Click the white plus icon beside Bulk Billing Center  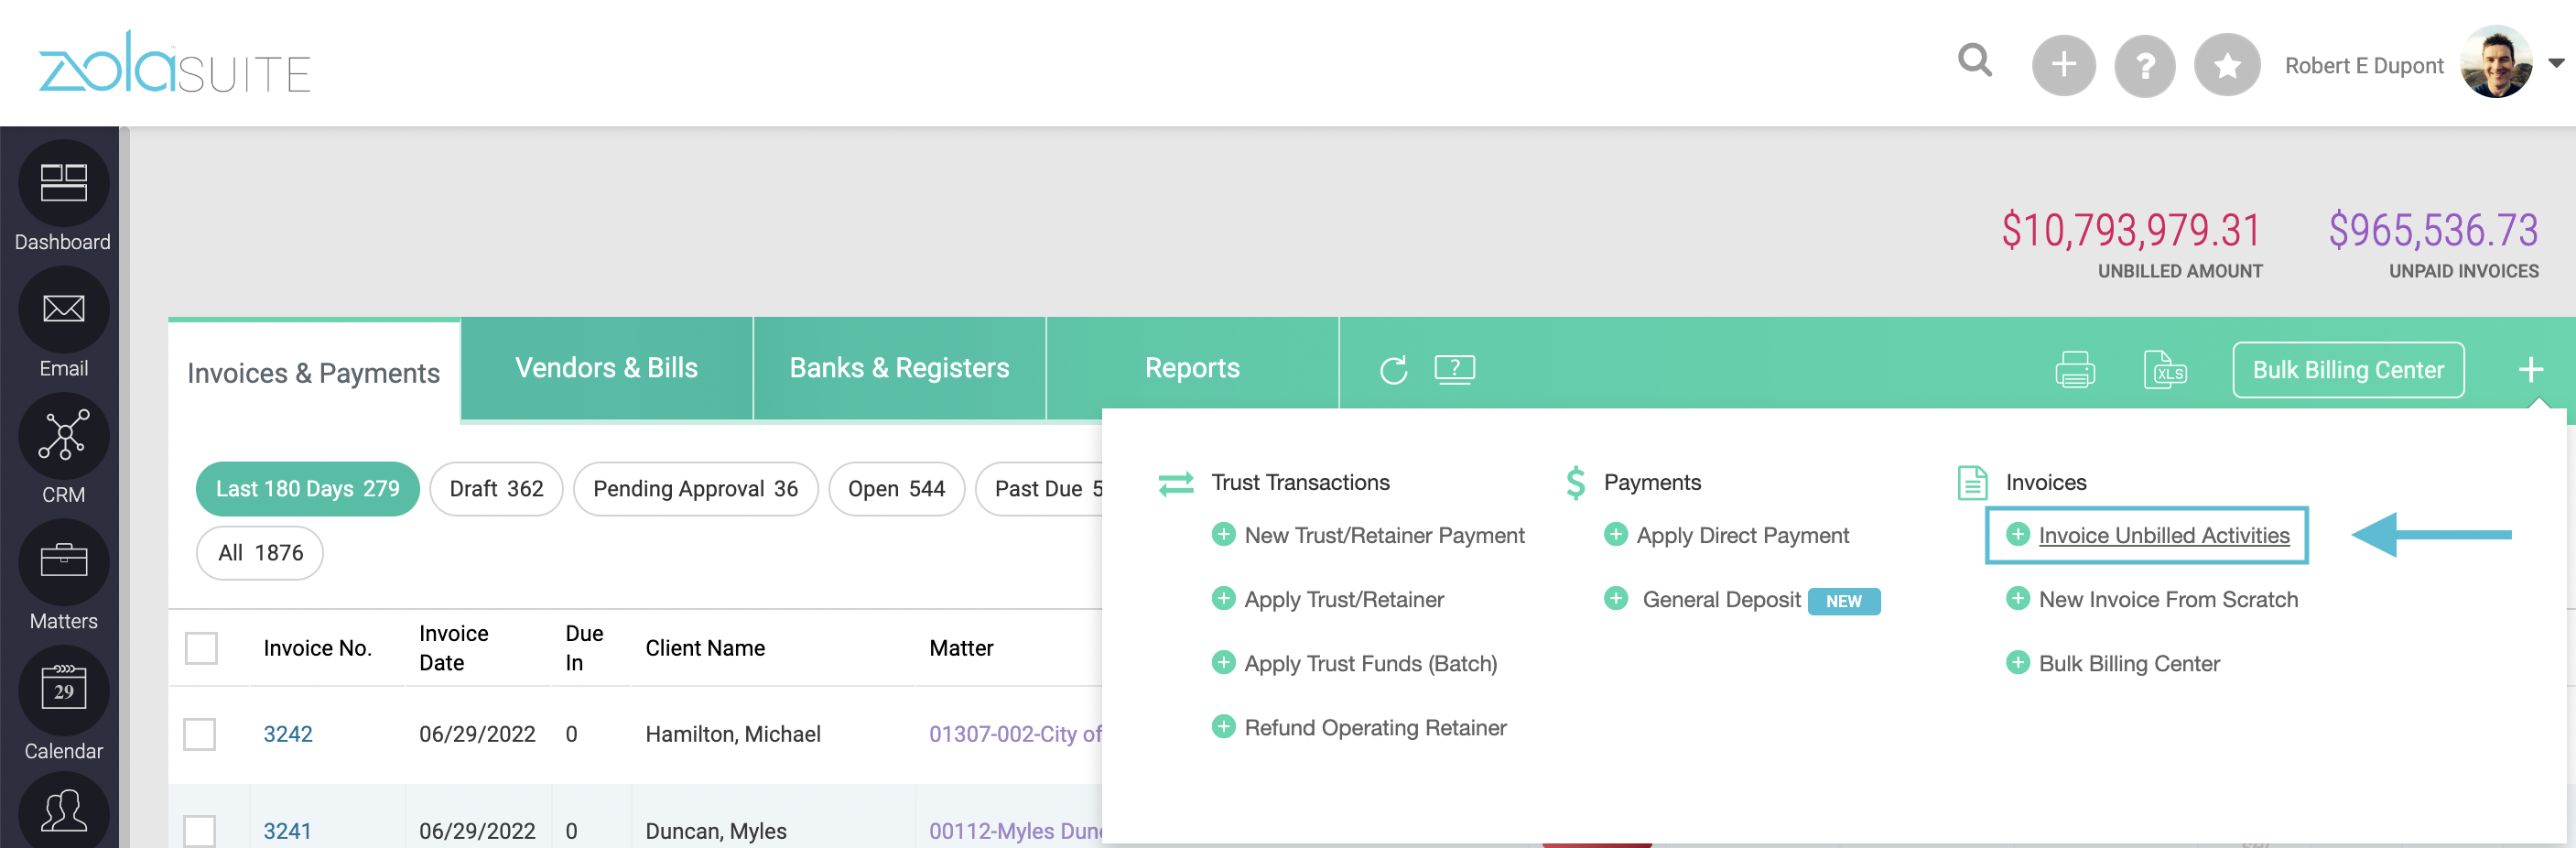pos(2530,369)
